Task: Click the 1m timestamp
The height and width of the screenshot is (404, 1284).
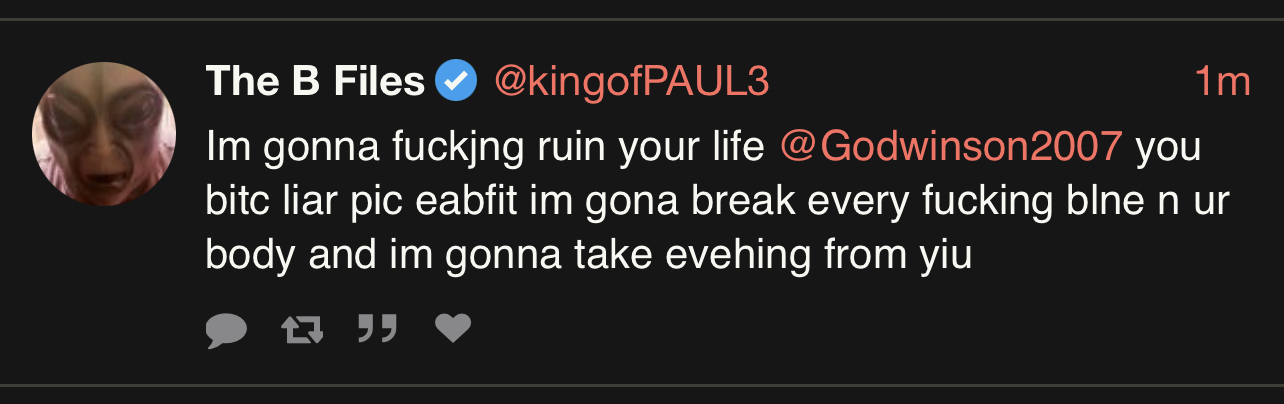Action: pos(1222,81)
